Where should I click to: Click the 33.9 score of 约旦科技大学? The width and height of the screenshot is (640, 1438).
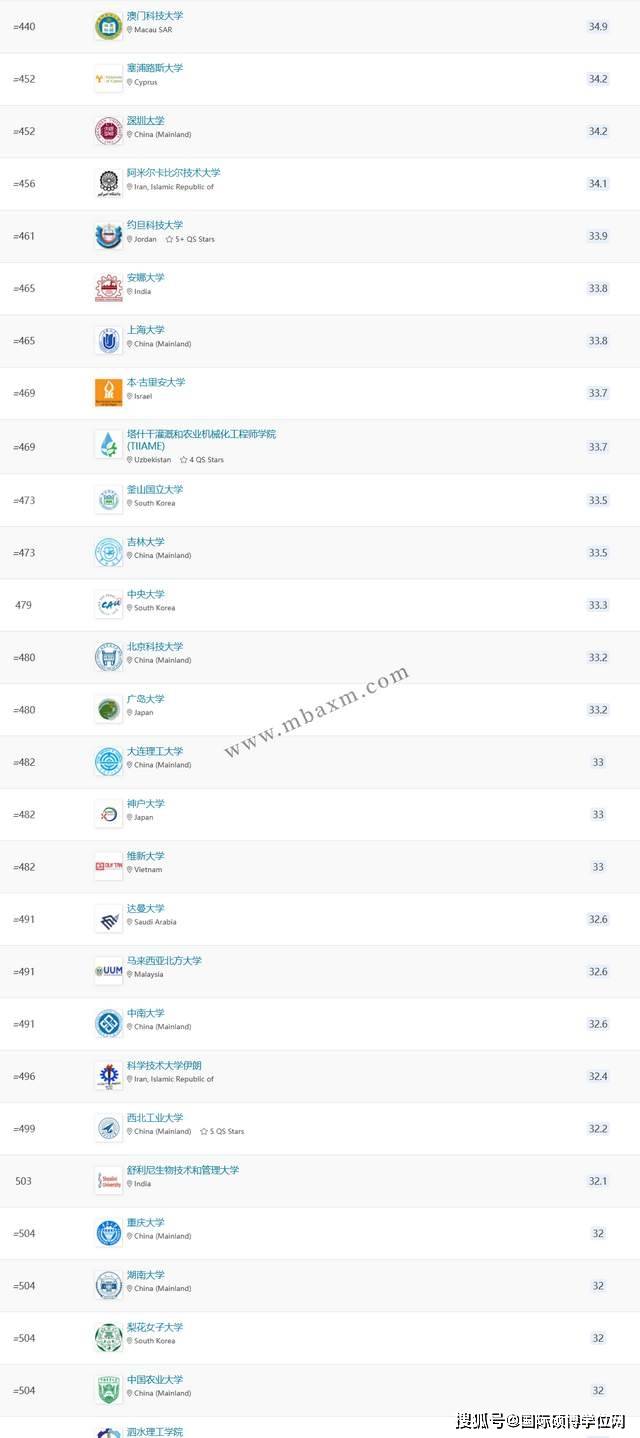[598, 236]
